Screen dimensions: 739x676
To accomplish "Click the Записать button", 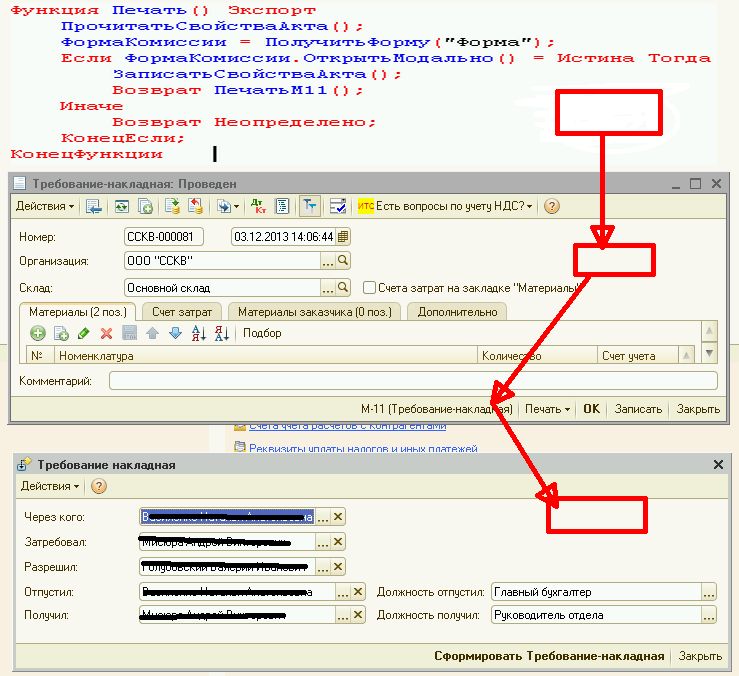I will point(638,409).
